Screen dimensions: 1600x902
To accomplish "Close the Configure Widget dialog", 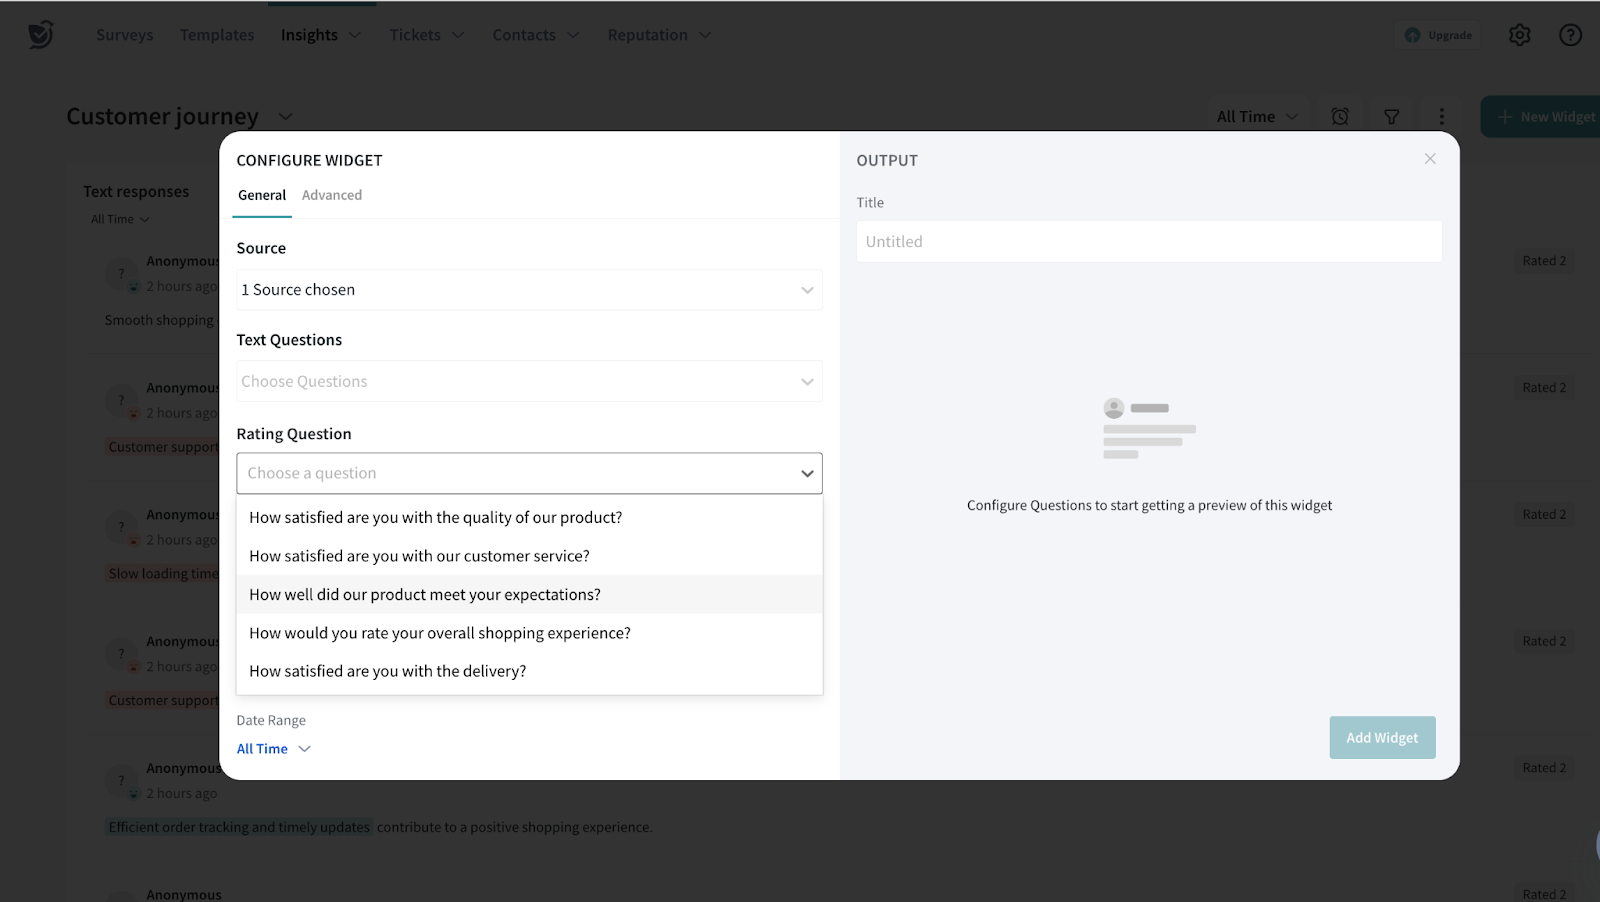I will [x=1430, y=159].
